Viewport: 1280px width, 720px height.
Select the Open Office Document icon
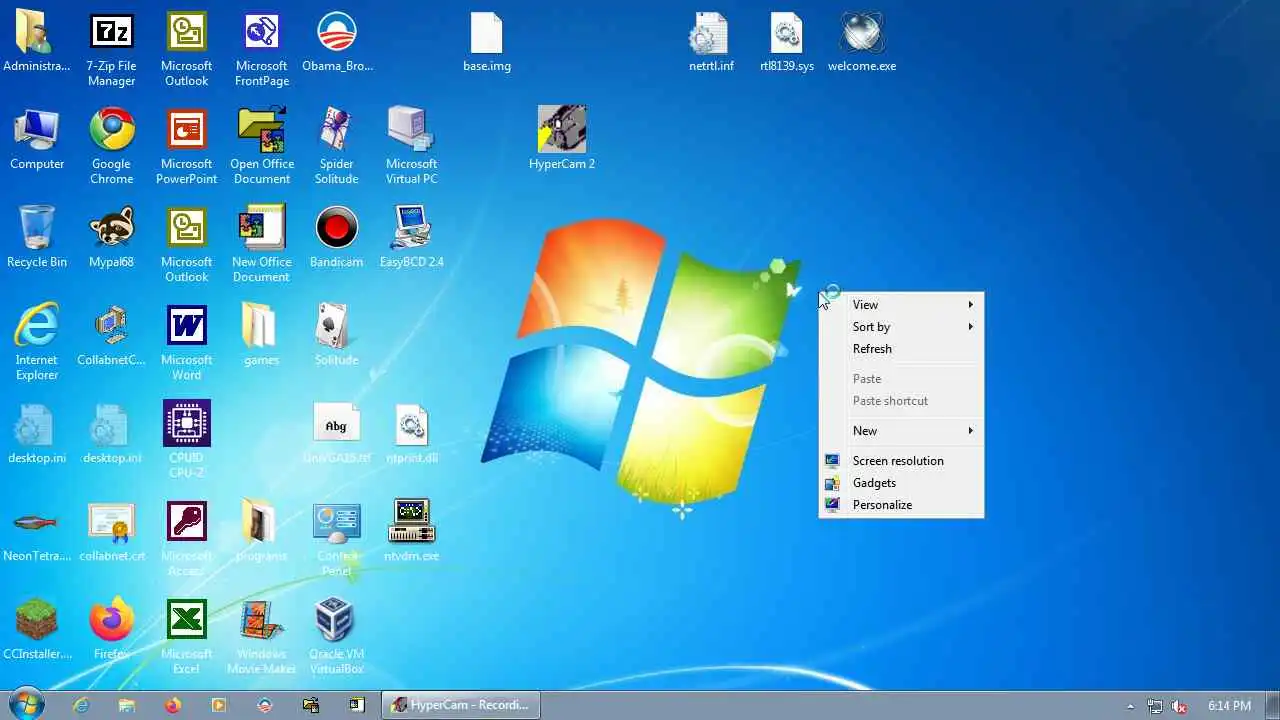coord(262,146)
